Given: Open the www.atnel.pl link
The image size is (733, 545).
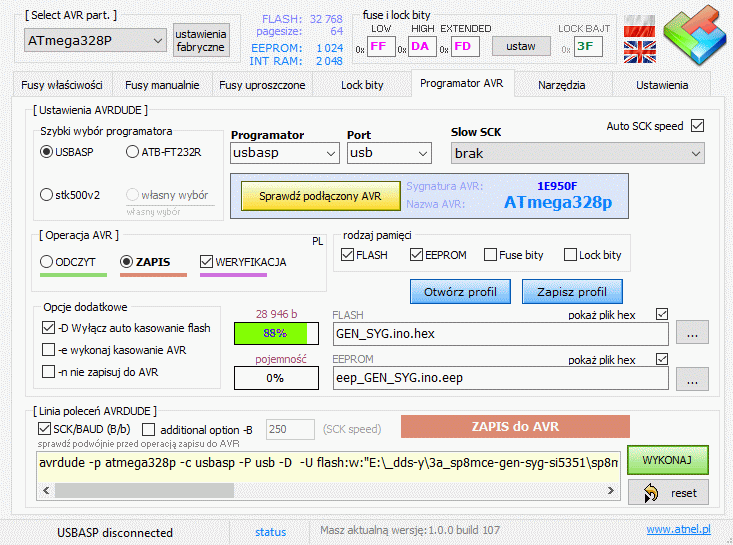Looking at the screenshot, I should [678, 530].
